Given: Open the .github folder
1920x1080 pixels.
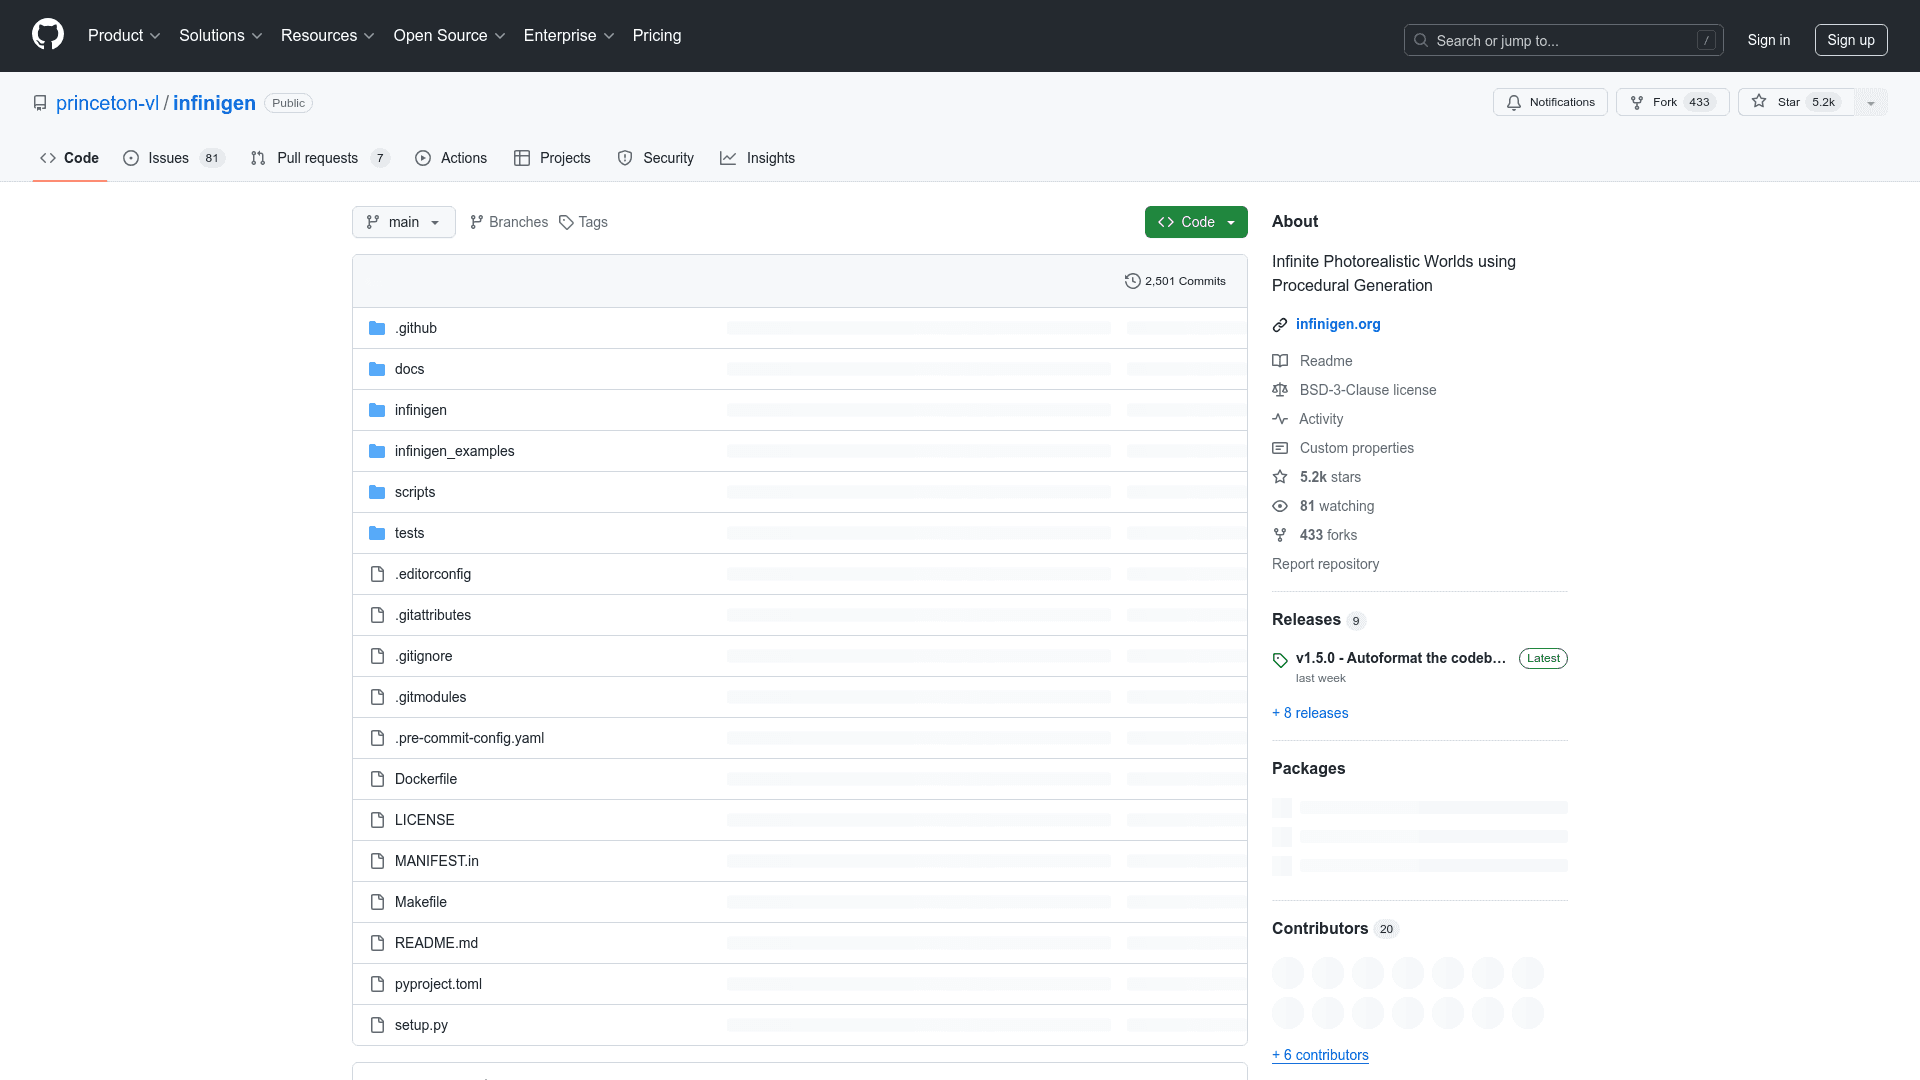Looking at the screenshot, I should pyautogui.click(x=415, y=328).
